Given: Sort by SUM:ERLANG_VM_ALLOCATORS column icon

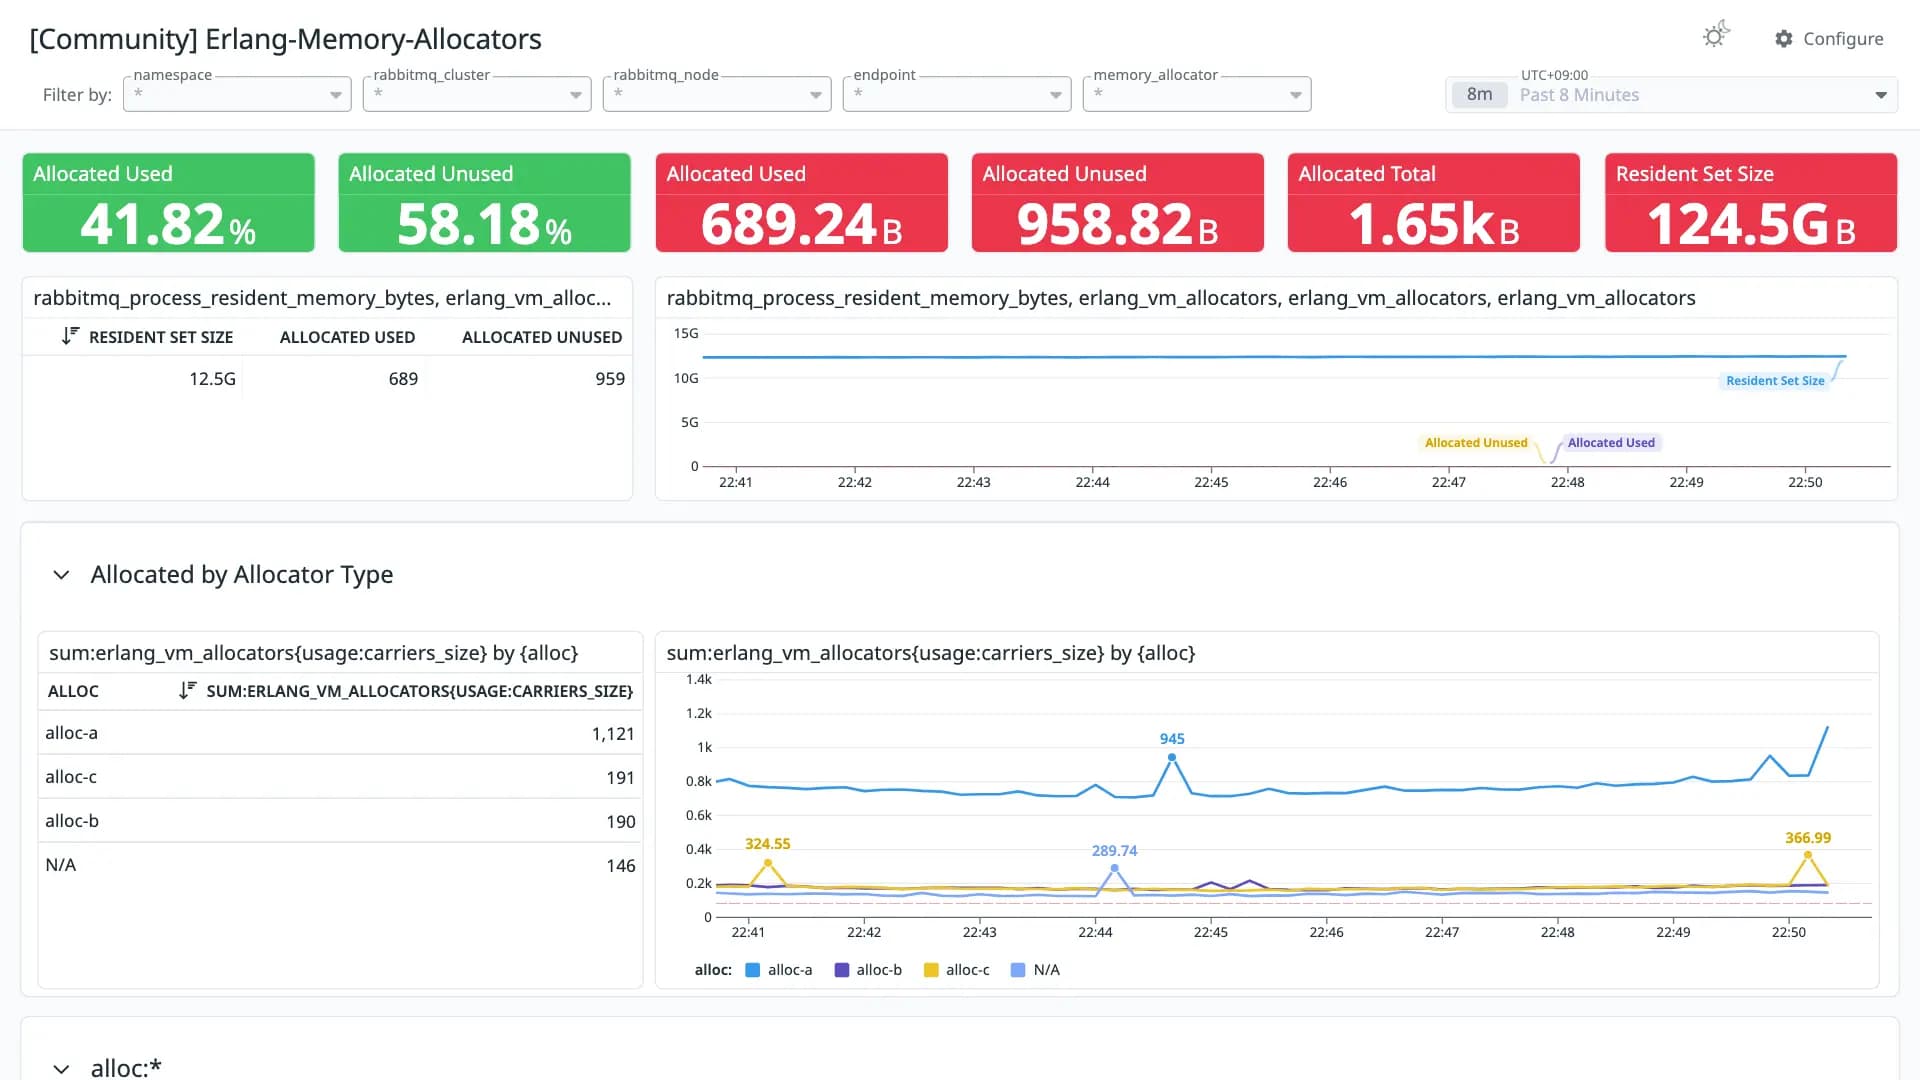Looking at the screenshot, I should tap(187, 690).
